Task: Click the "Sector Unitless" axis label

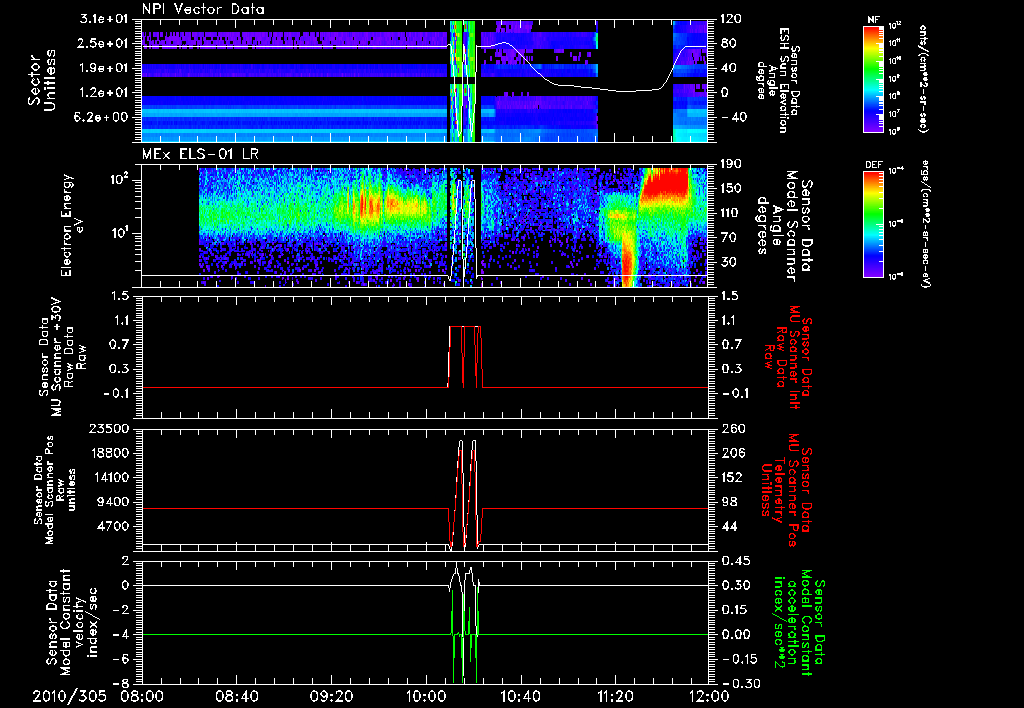Action: [x=42, y=80]
